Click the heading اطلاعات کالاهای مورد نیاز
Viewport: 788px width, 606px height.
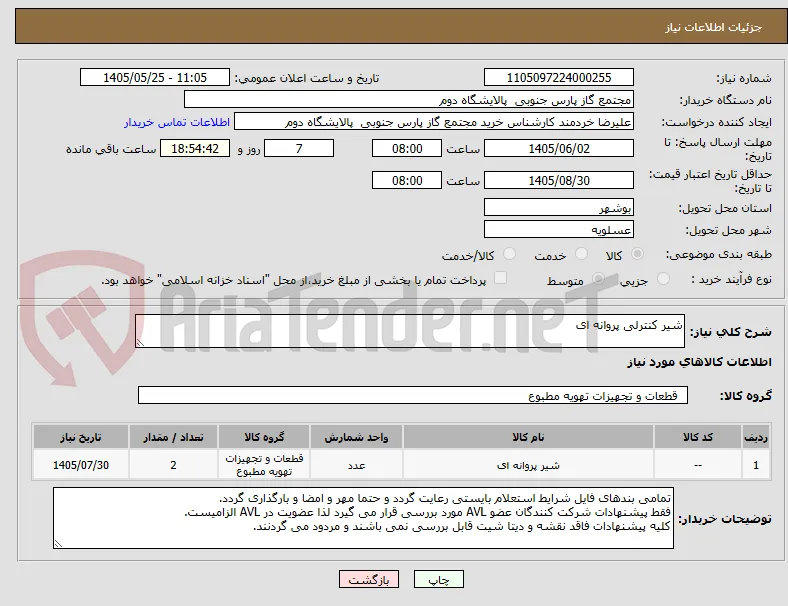point(699,362)
